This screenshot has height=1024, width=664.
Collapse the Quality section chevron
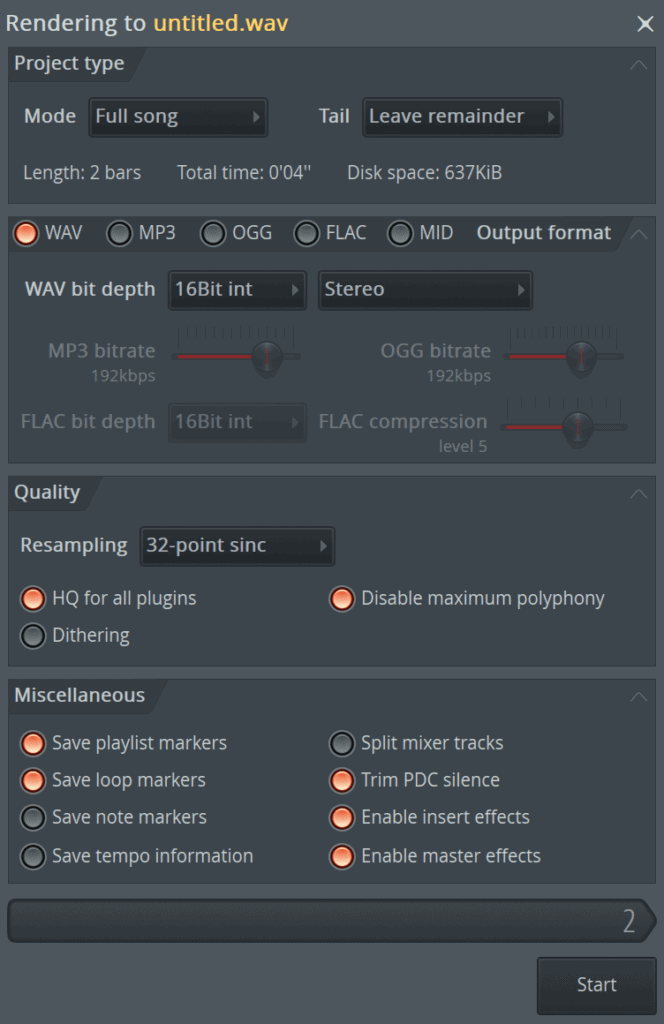[x=639, y=494]
